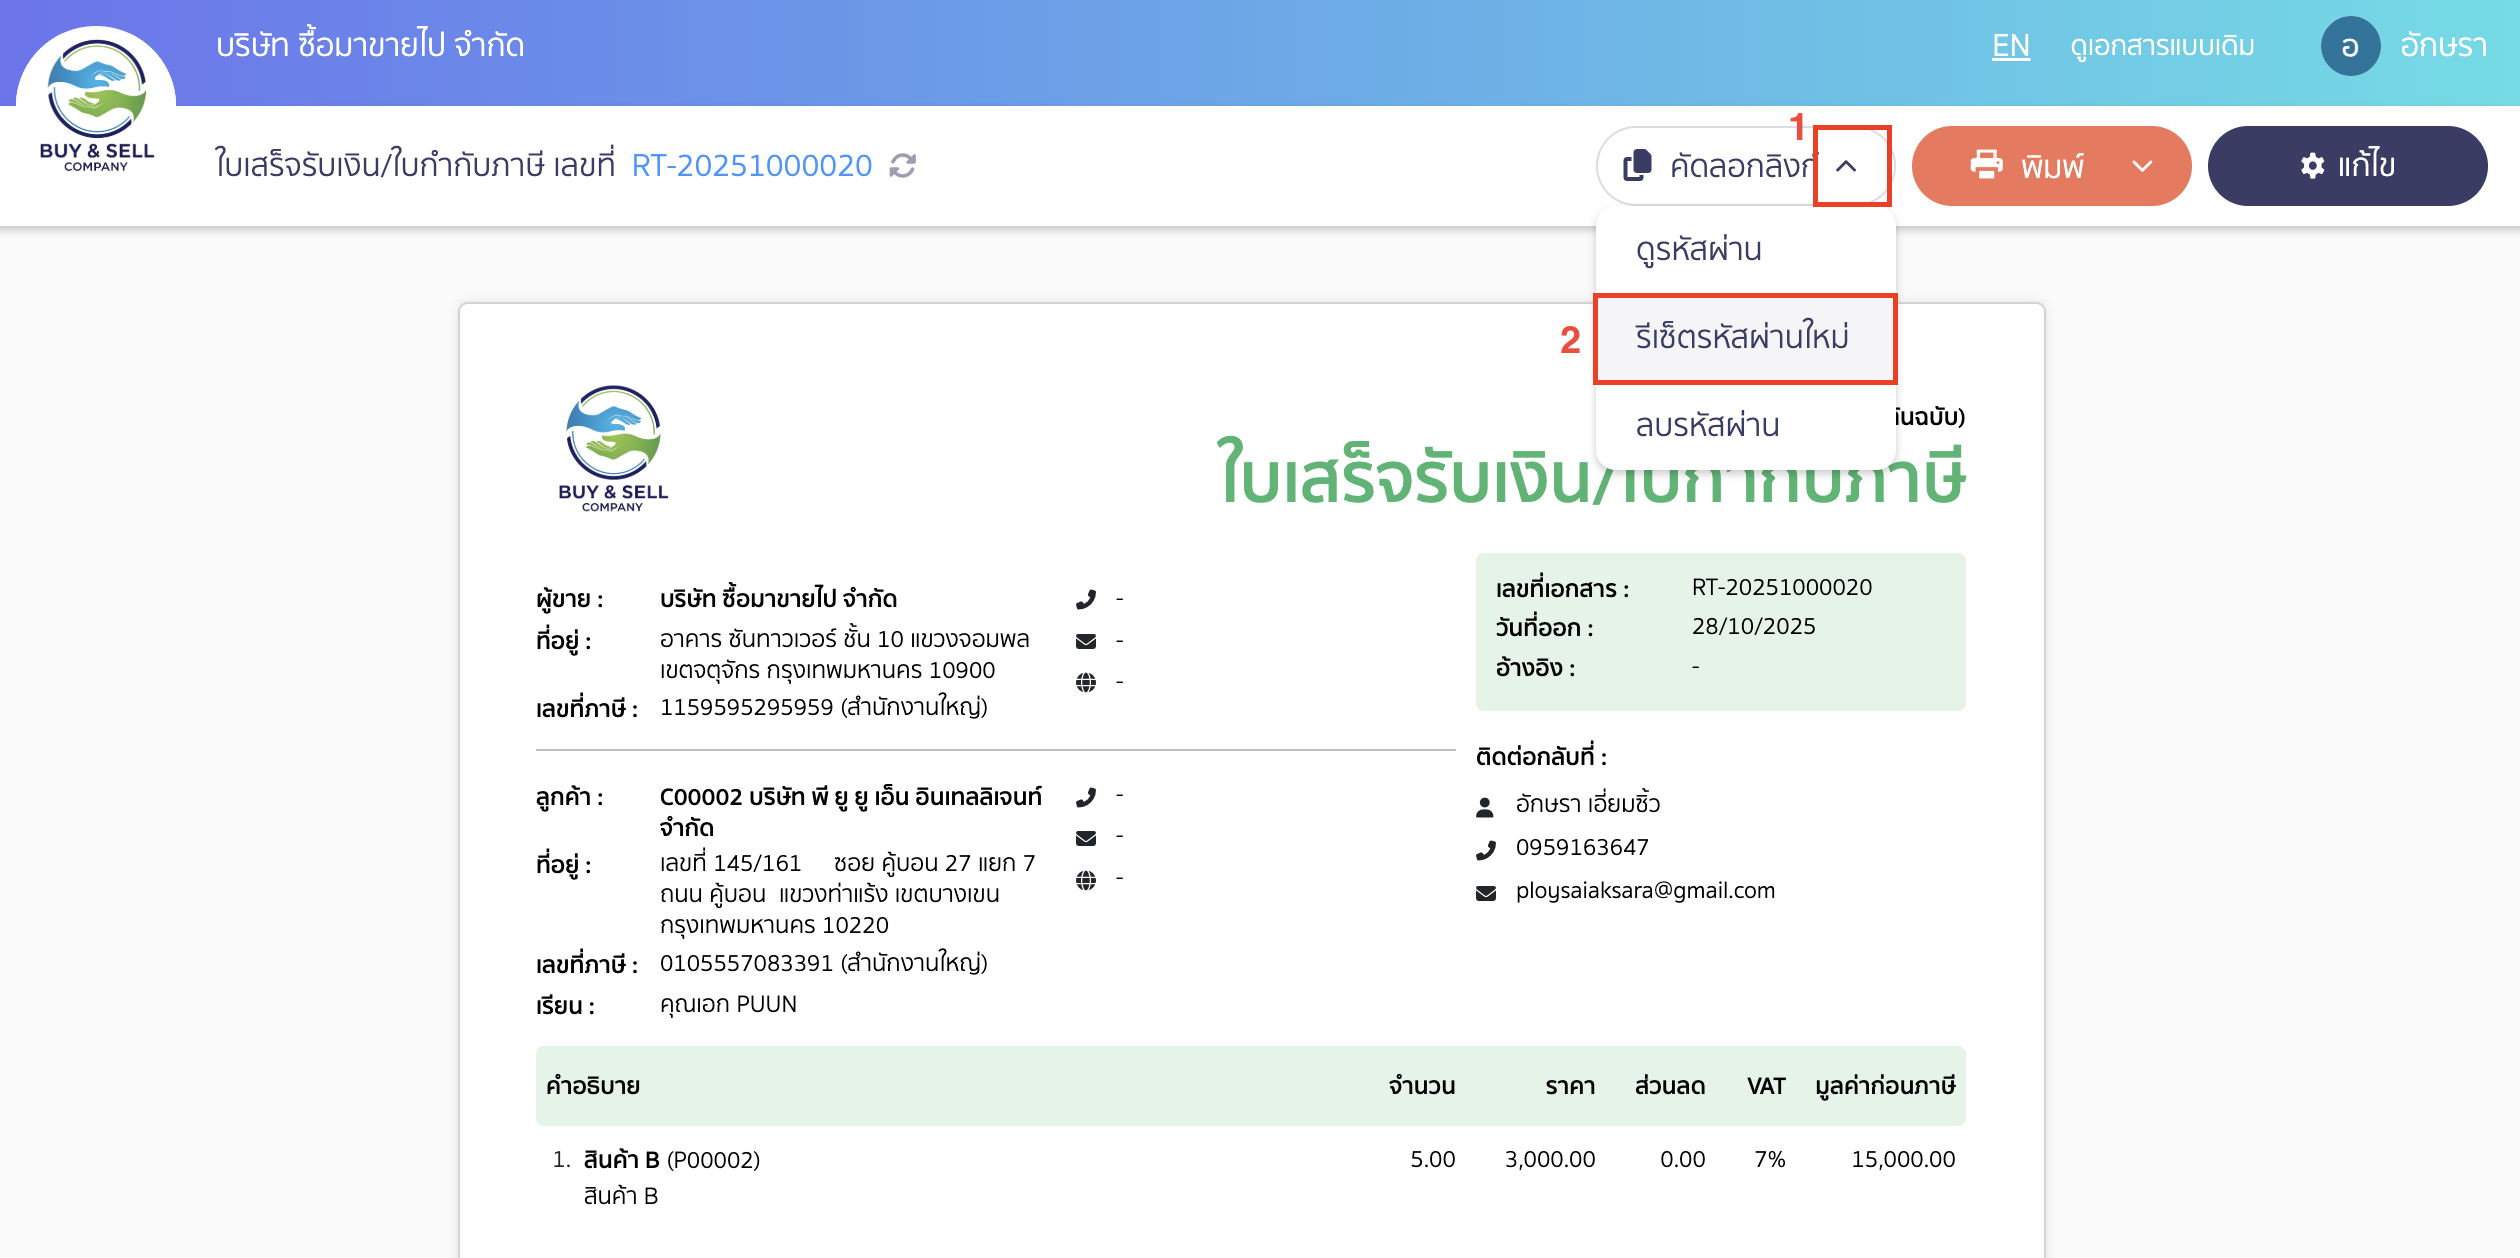Click the phone icon next to seller details
The image size is (2520, 1258).
(x=1087, y=598)
